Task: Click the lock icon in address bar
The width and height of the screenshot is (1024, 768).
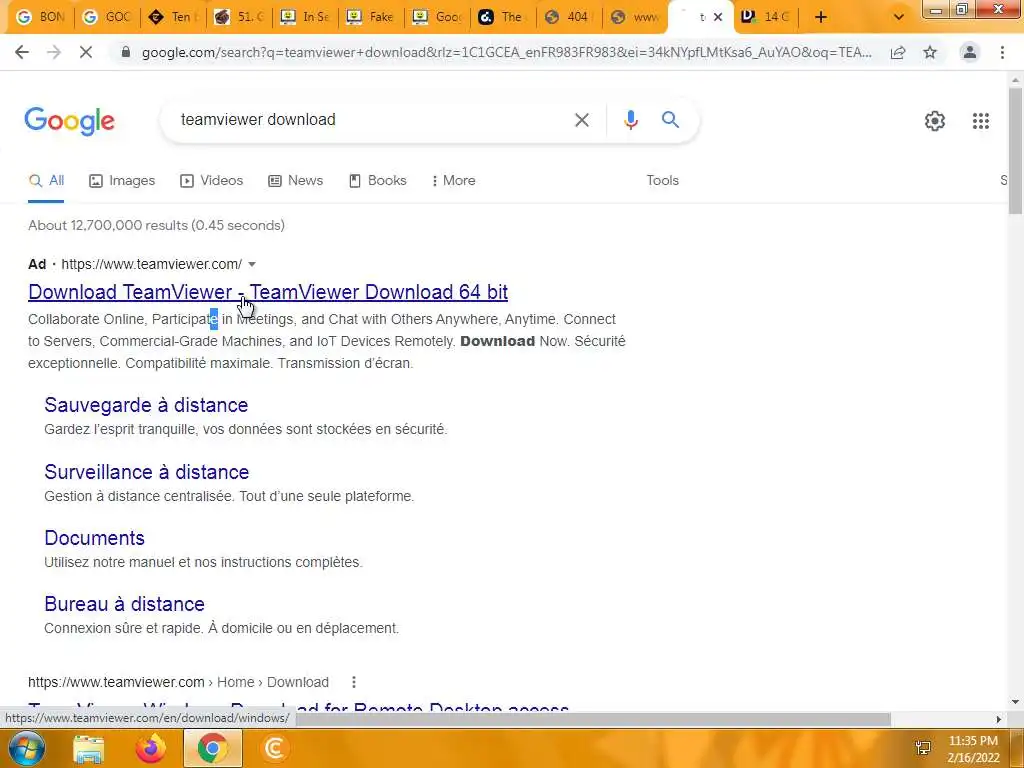Action: [x=126, y=53]
